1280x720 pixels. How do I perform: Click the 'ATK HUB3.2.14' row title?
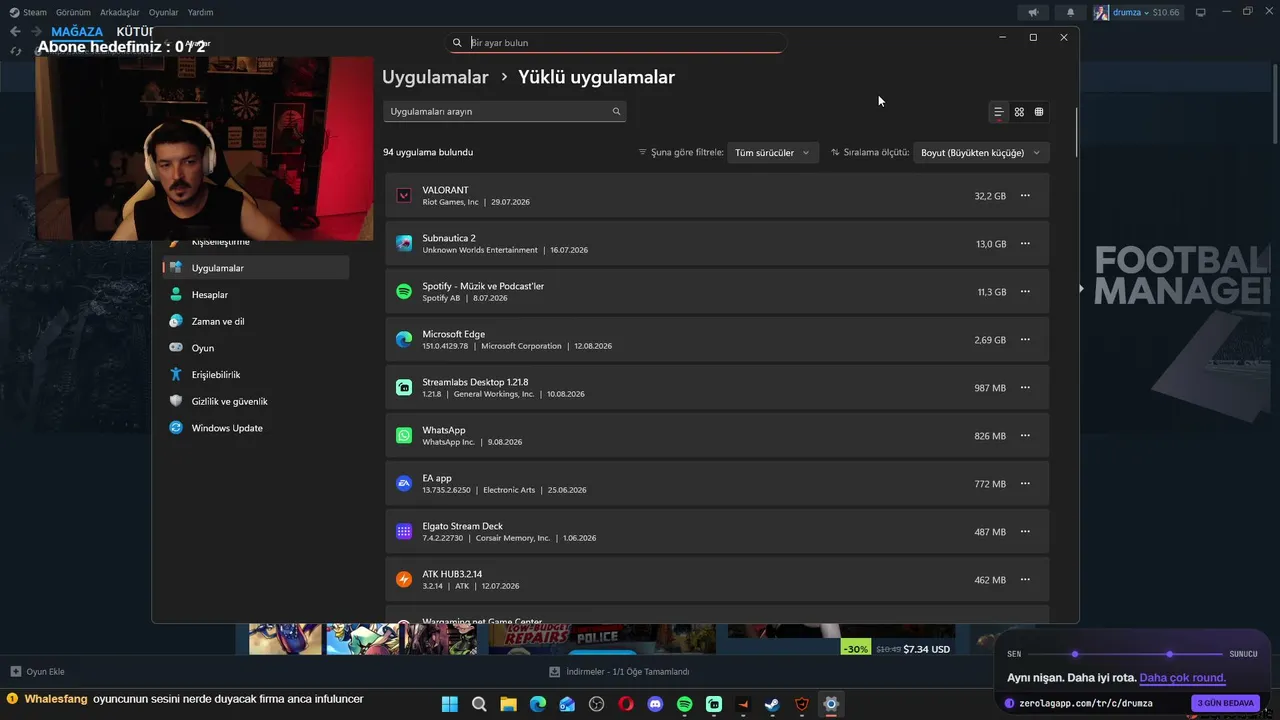452,574
